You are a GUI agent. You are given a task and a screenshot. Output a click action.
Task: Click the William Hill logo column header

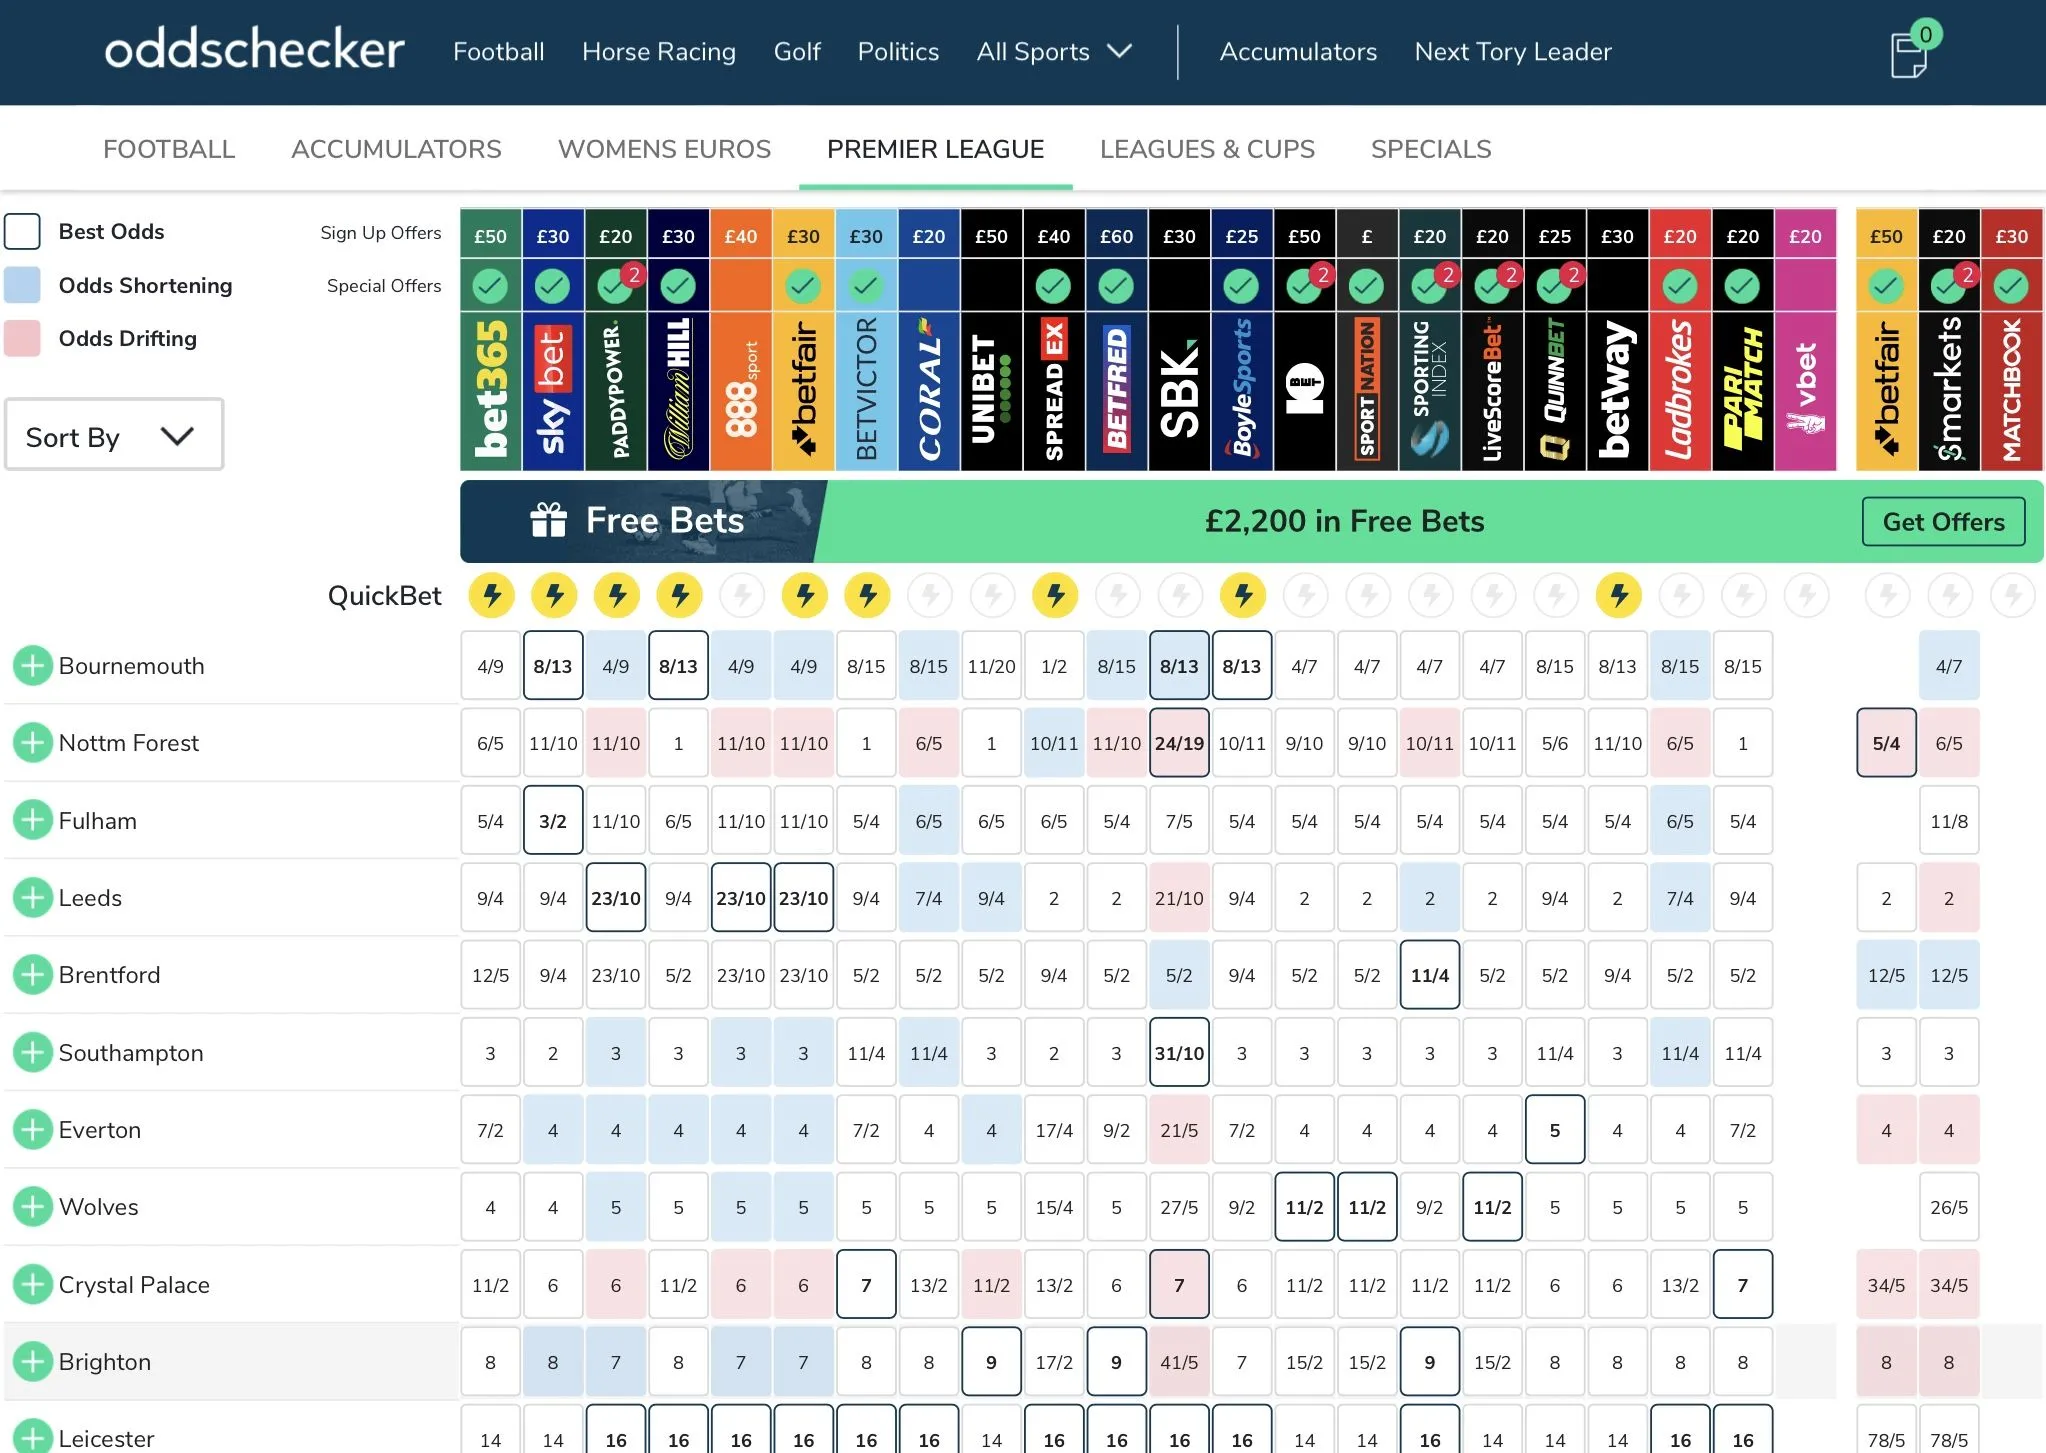678,390
